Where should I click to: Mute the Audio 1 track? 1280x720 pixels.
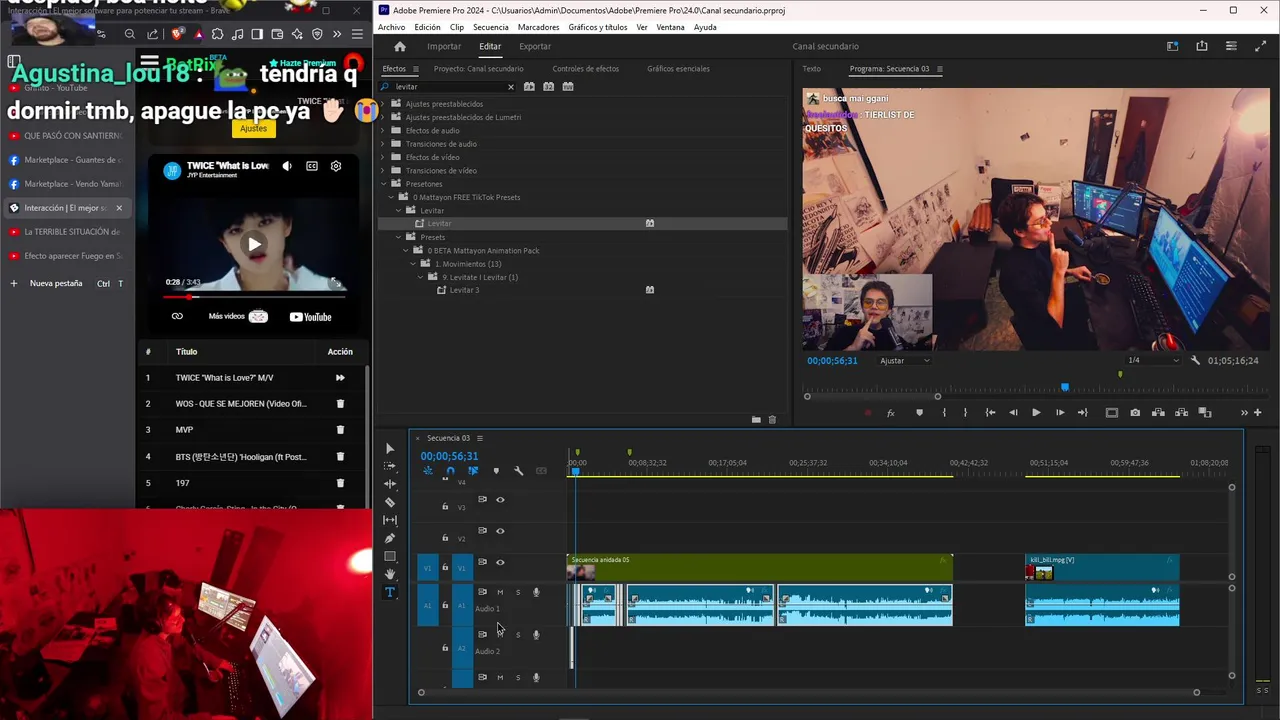coord(500,592)
